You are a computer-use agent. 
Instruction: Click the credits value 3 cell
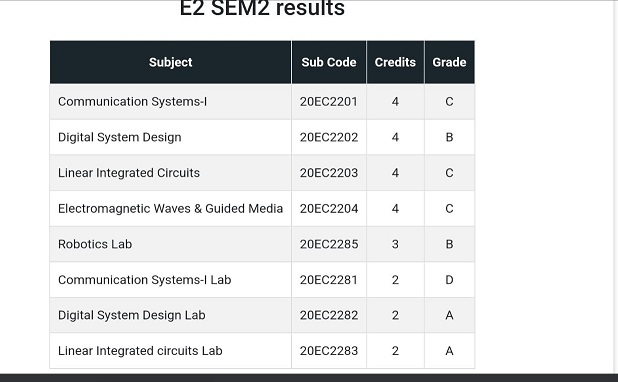[395, 244]
